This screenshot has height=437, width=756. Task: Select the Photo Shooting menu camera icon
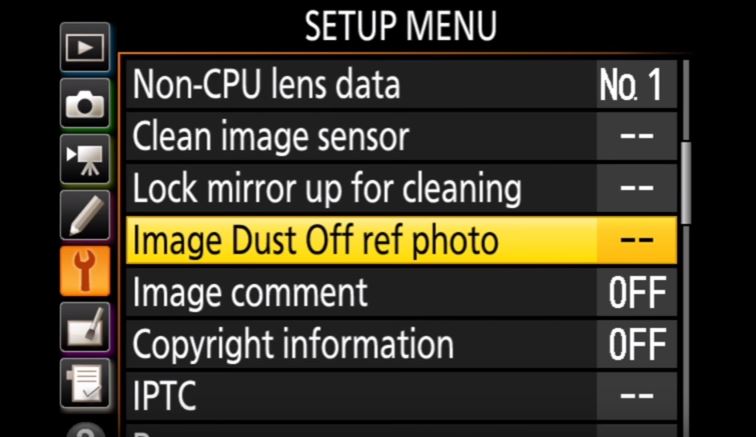[x=85, y=103]
